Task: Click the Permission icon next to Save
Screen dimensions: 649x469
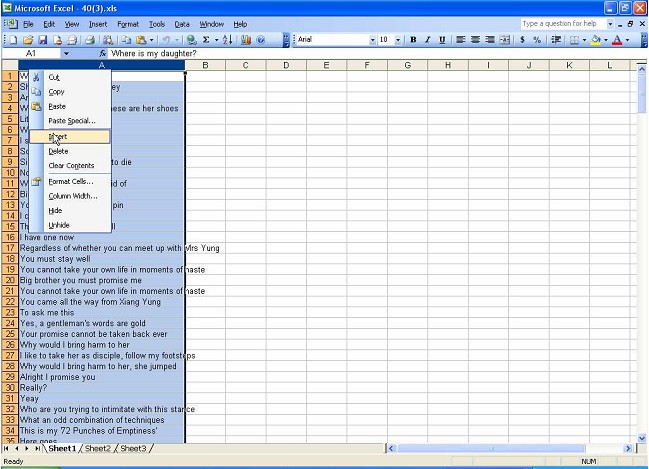Action: [x=58, y=40]
